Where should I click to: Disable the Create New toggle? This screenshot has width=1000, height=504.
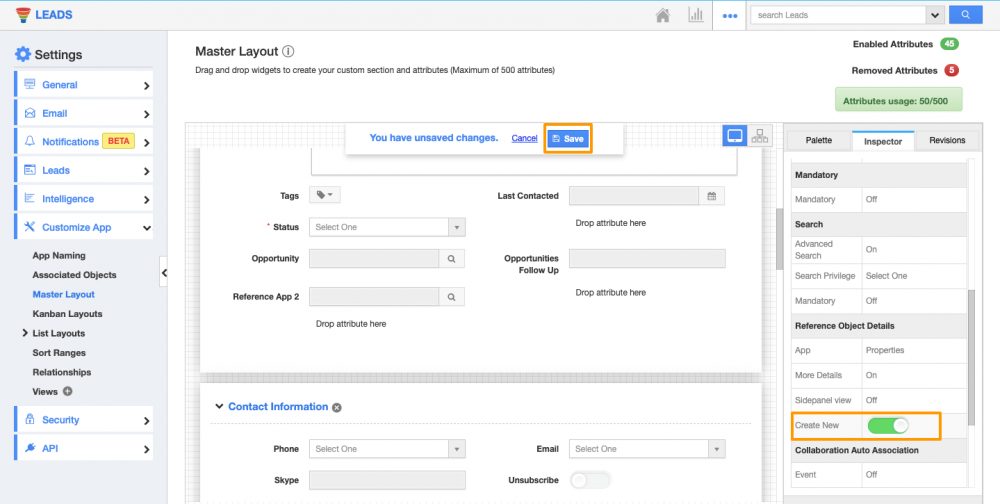coord(888,426)
